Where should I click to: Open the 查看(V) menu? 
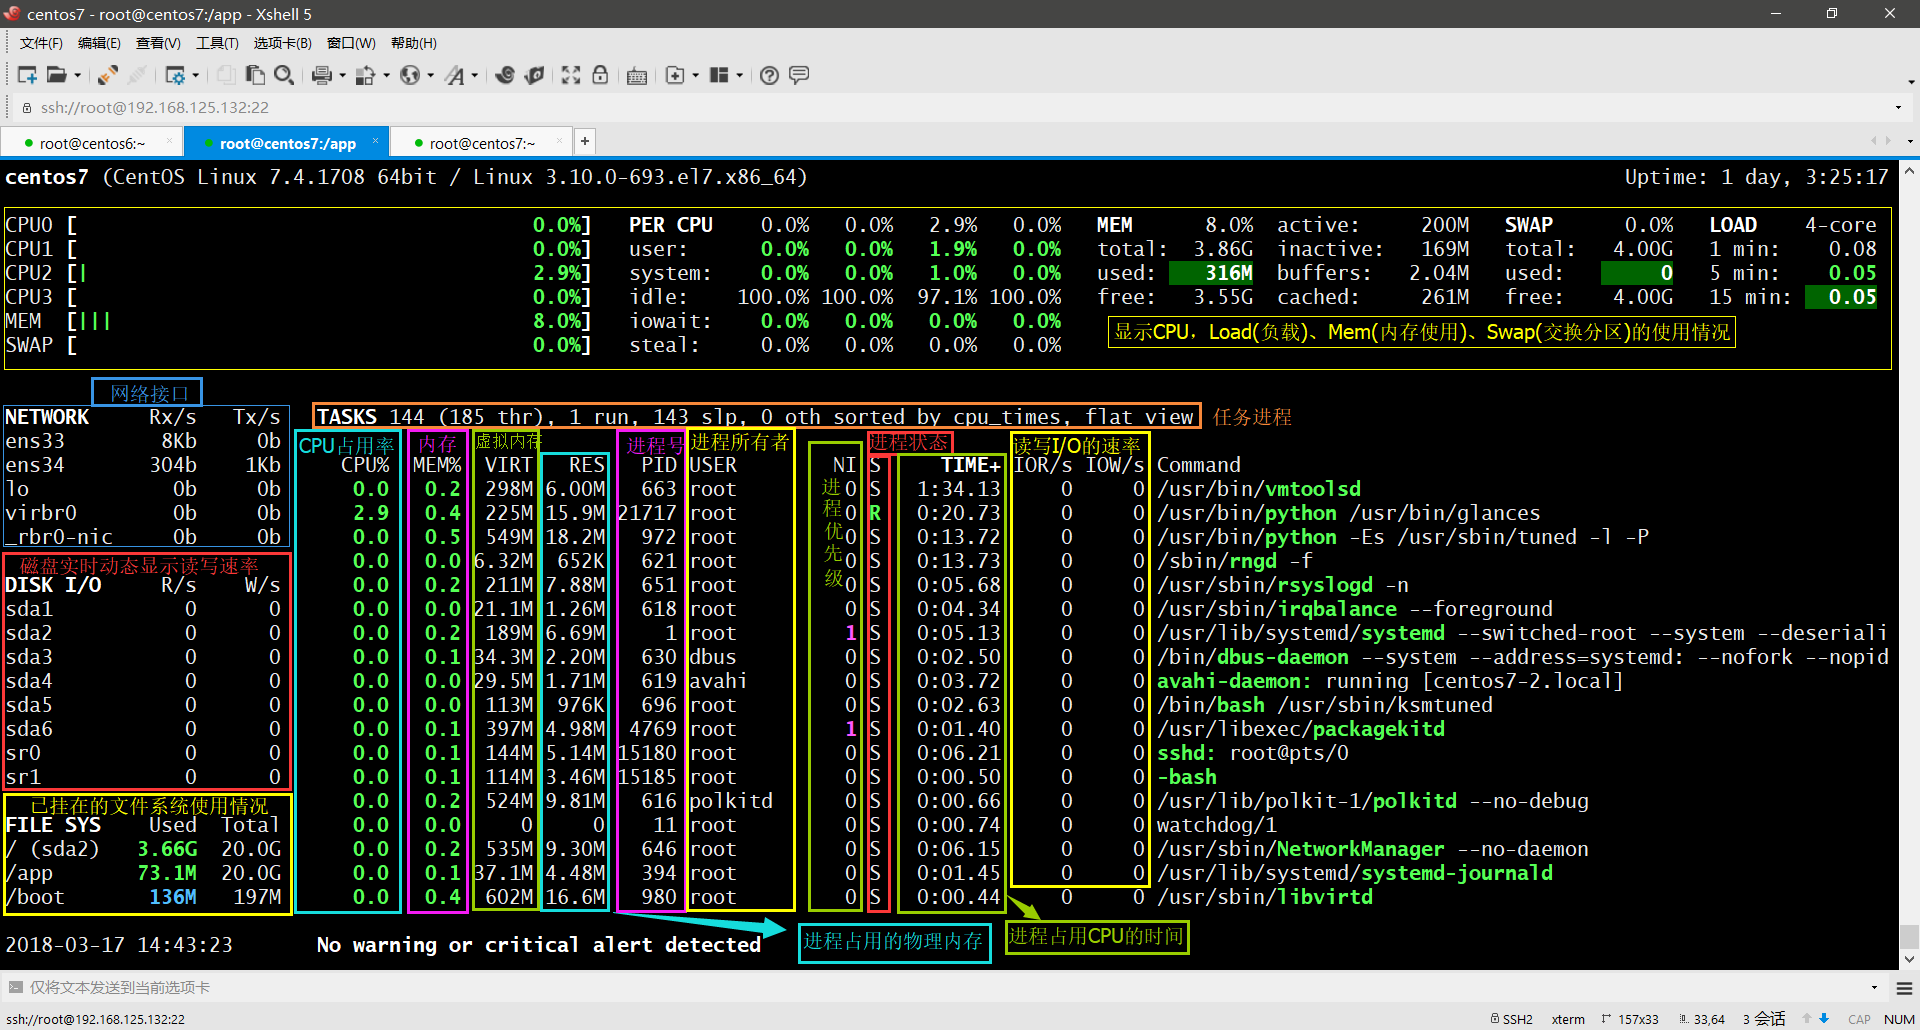coord(158,43)
